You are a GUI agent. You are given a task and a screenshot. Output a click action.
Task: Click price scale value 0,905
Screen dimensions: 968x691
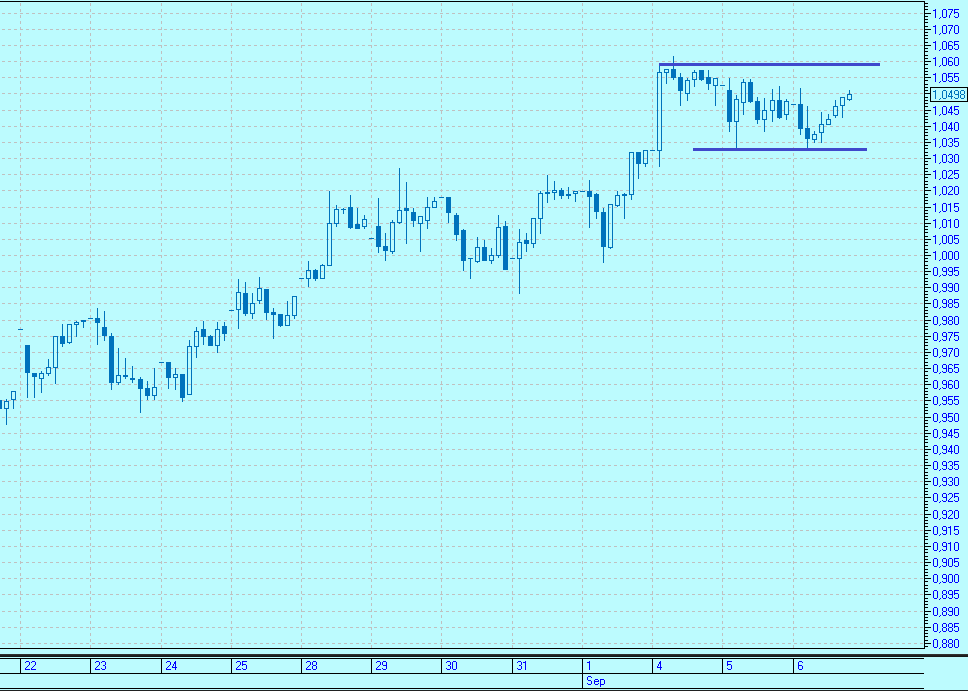[x=946, y=563]
